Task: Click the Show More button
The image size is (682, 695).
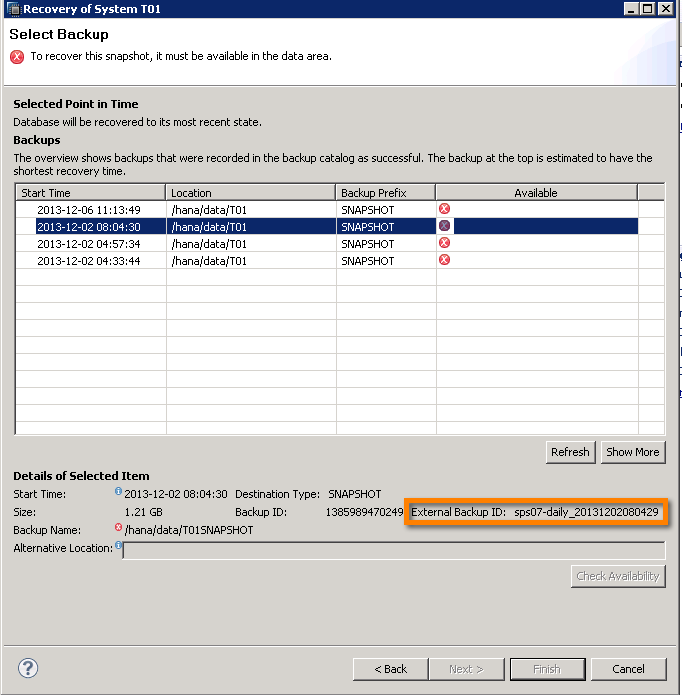Action: pyautogui.click(x=633, y=452)
